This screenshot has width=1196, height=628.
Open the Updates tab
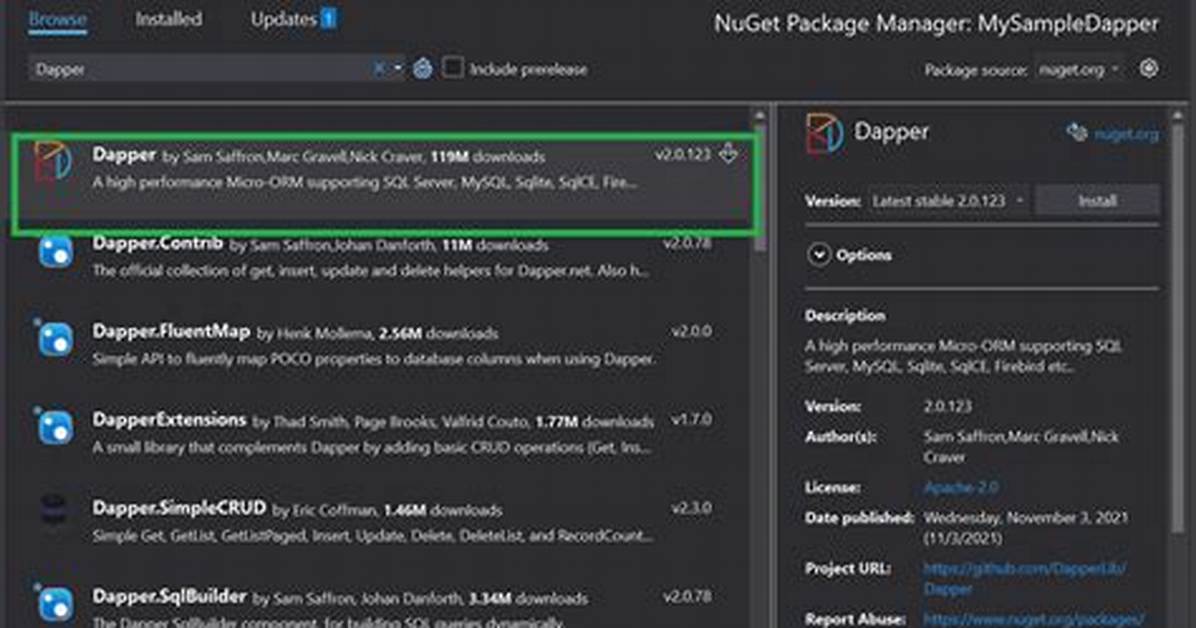[x=293, y=19]
